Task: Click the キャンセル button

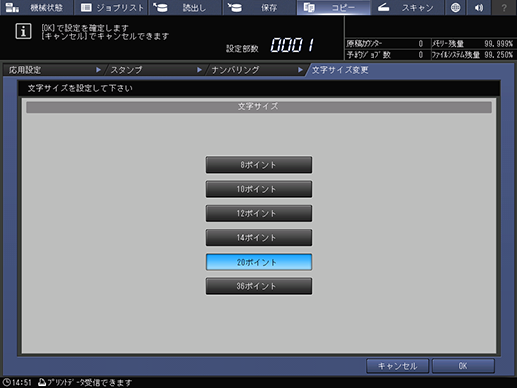Action: 397,366
